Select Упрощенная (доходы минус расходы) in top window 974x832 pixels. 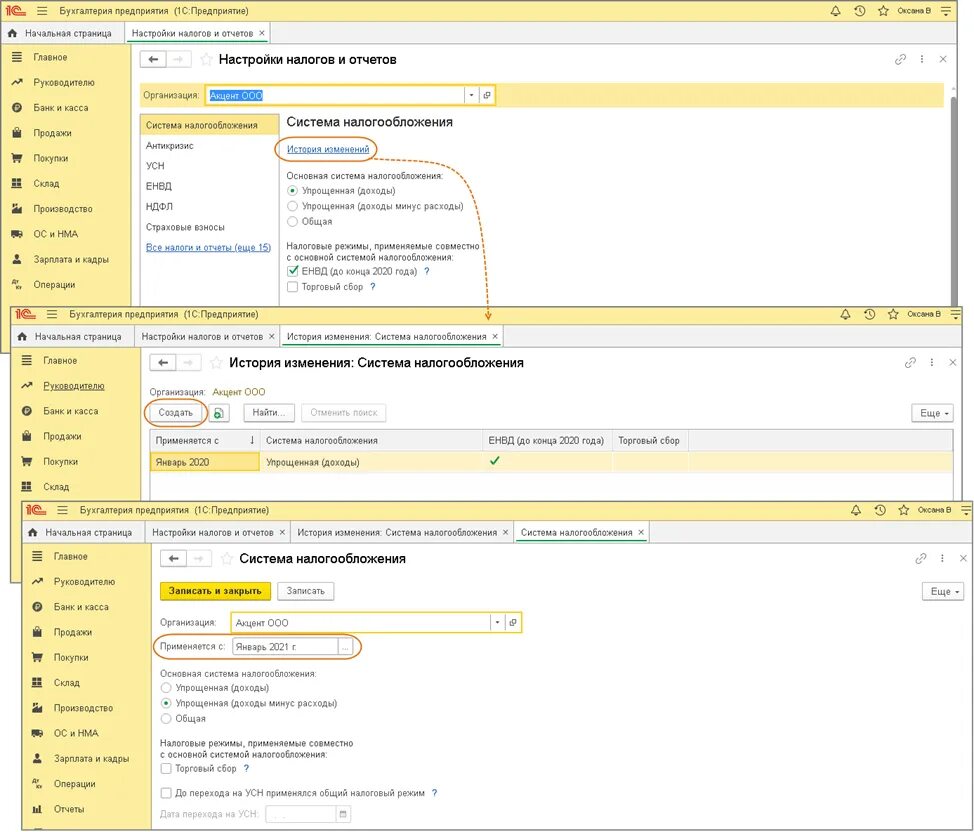(293, 206)
